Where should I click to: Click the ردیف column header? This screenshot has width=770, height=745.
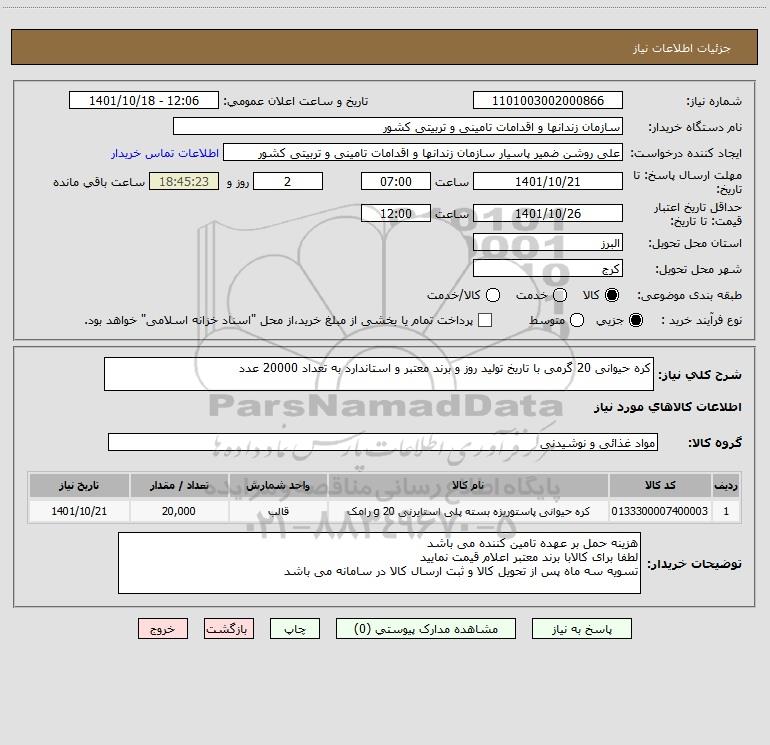pos(726,485)
